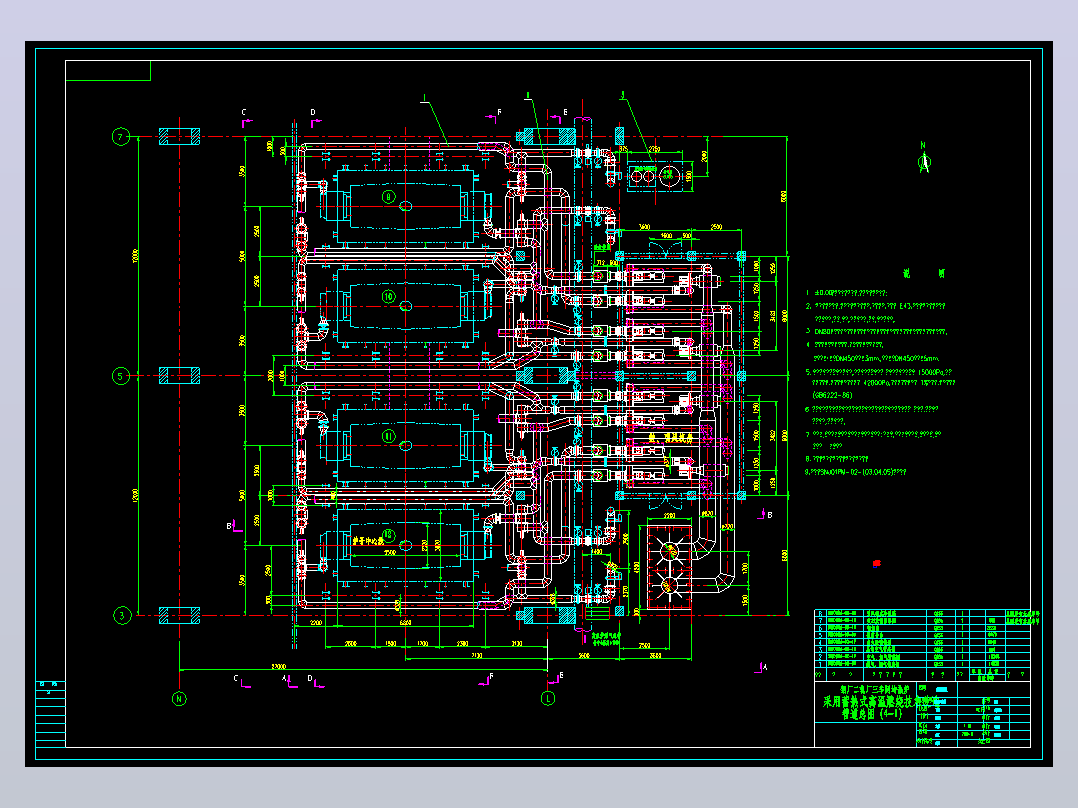1078x808 pixels.
Task: Click section marker B on right side
Action: click(764, 514)
